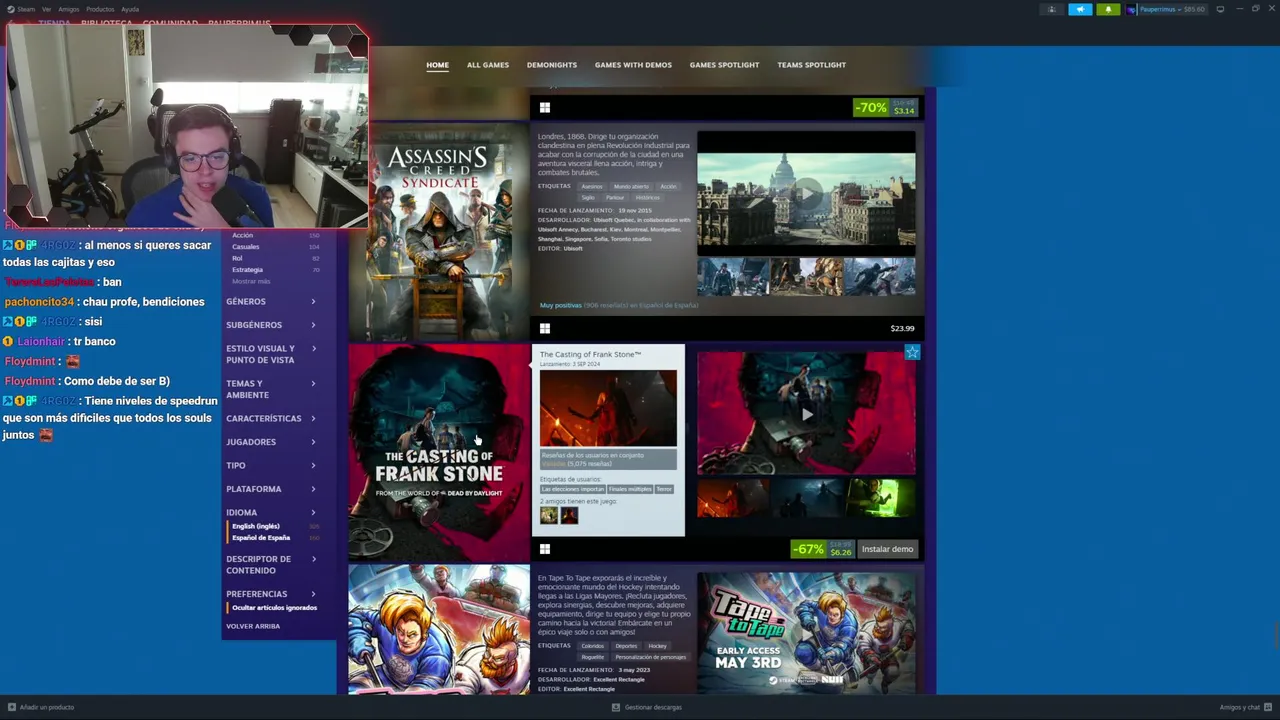Open the Amigos menu
Screen dimensions: 1280x720
tap(68, 9)
